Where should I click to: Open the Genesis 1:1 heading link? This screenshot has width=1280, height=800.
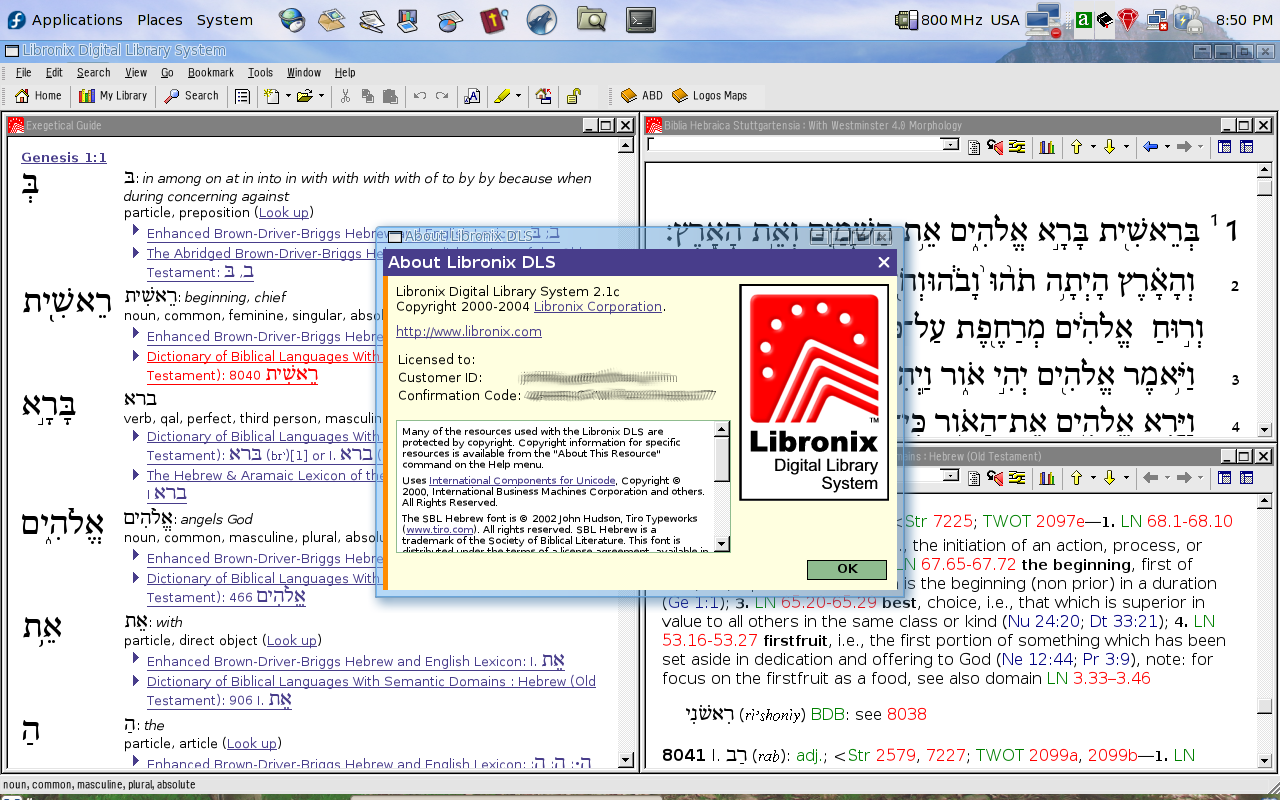coord(64,157)
